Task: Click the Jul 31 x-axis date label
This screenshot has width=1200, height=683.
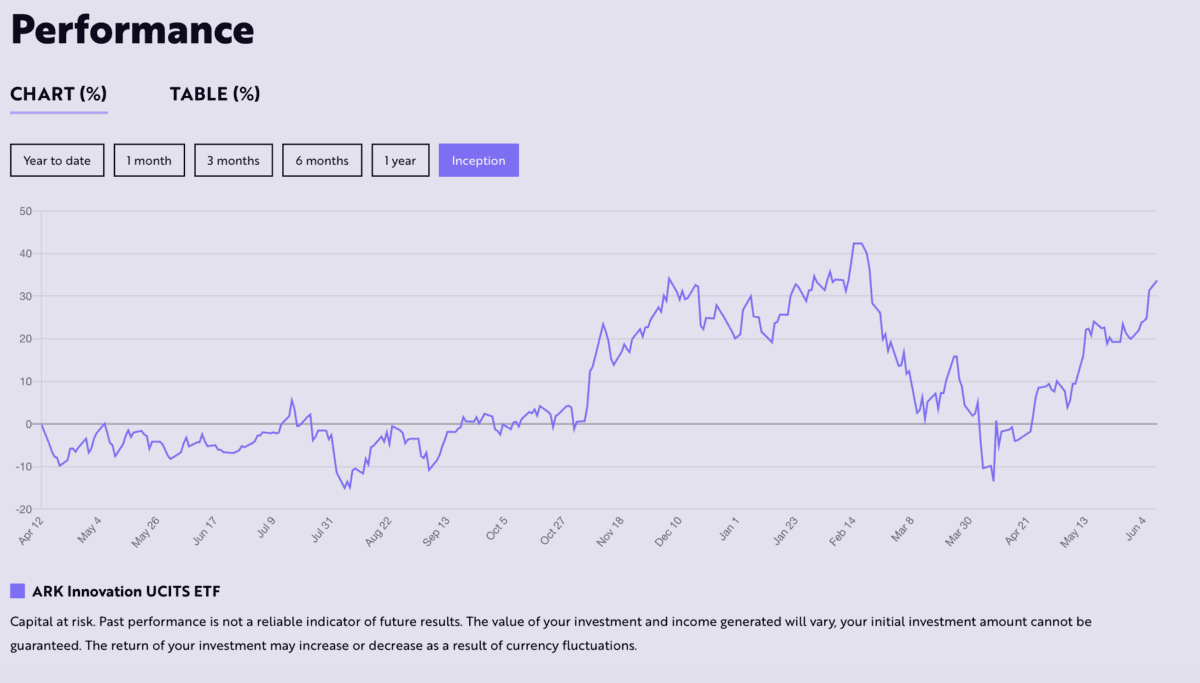Action: coord(325,529)
